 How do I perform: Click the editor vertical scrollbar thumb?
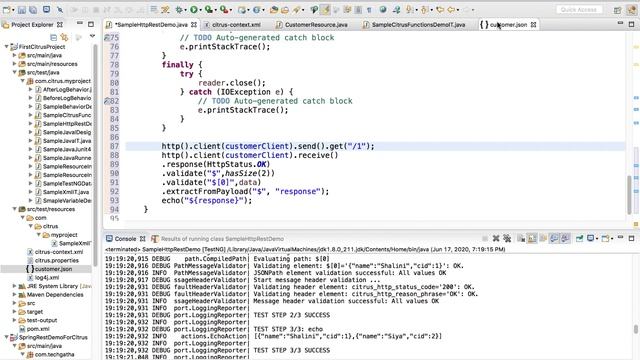tap(629, 195)
